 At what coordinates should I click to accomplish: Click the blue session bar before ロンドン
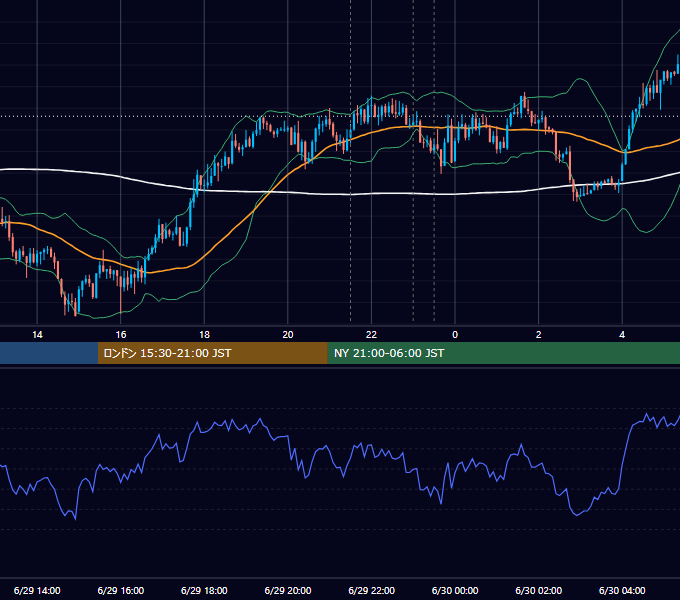point(49,353)
